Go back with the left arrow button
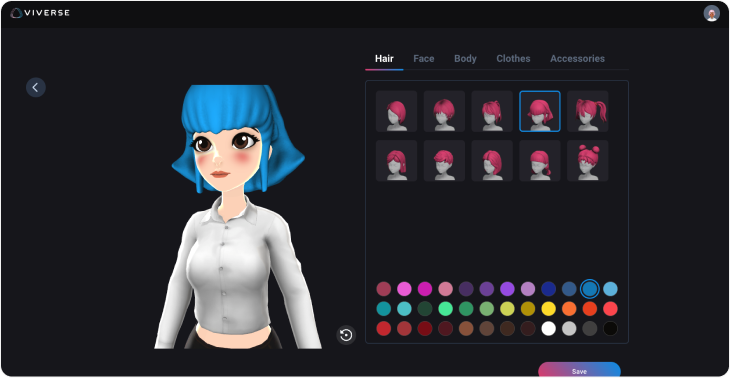Viewport: 730px width, 378px height. click(x=36, y=88)
